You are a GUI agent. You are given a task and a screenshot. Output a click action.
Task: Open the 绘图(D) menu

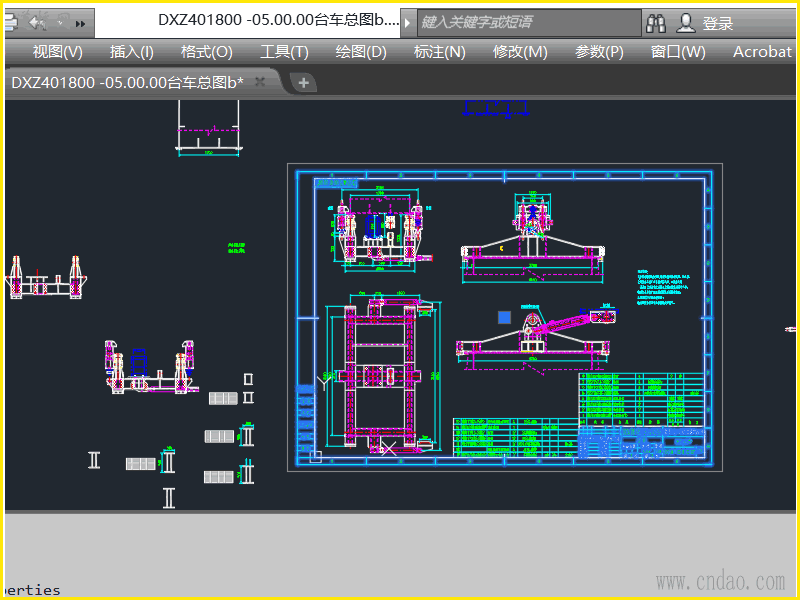click(361, 52)
